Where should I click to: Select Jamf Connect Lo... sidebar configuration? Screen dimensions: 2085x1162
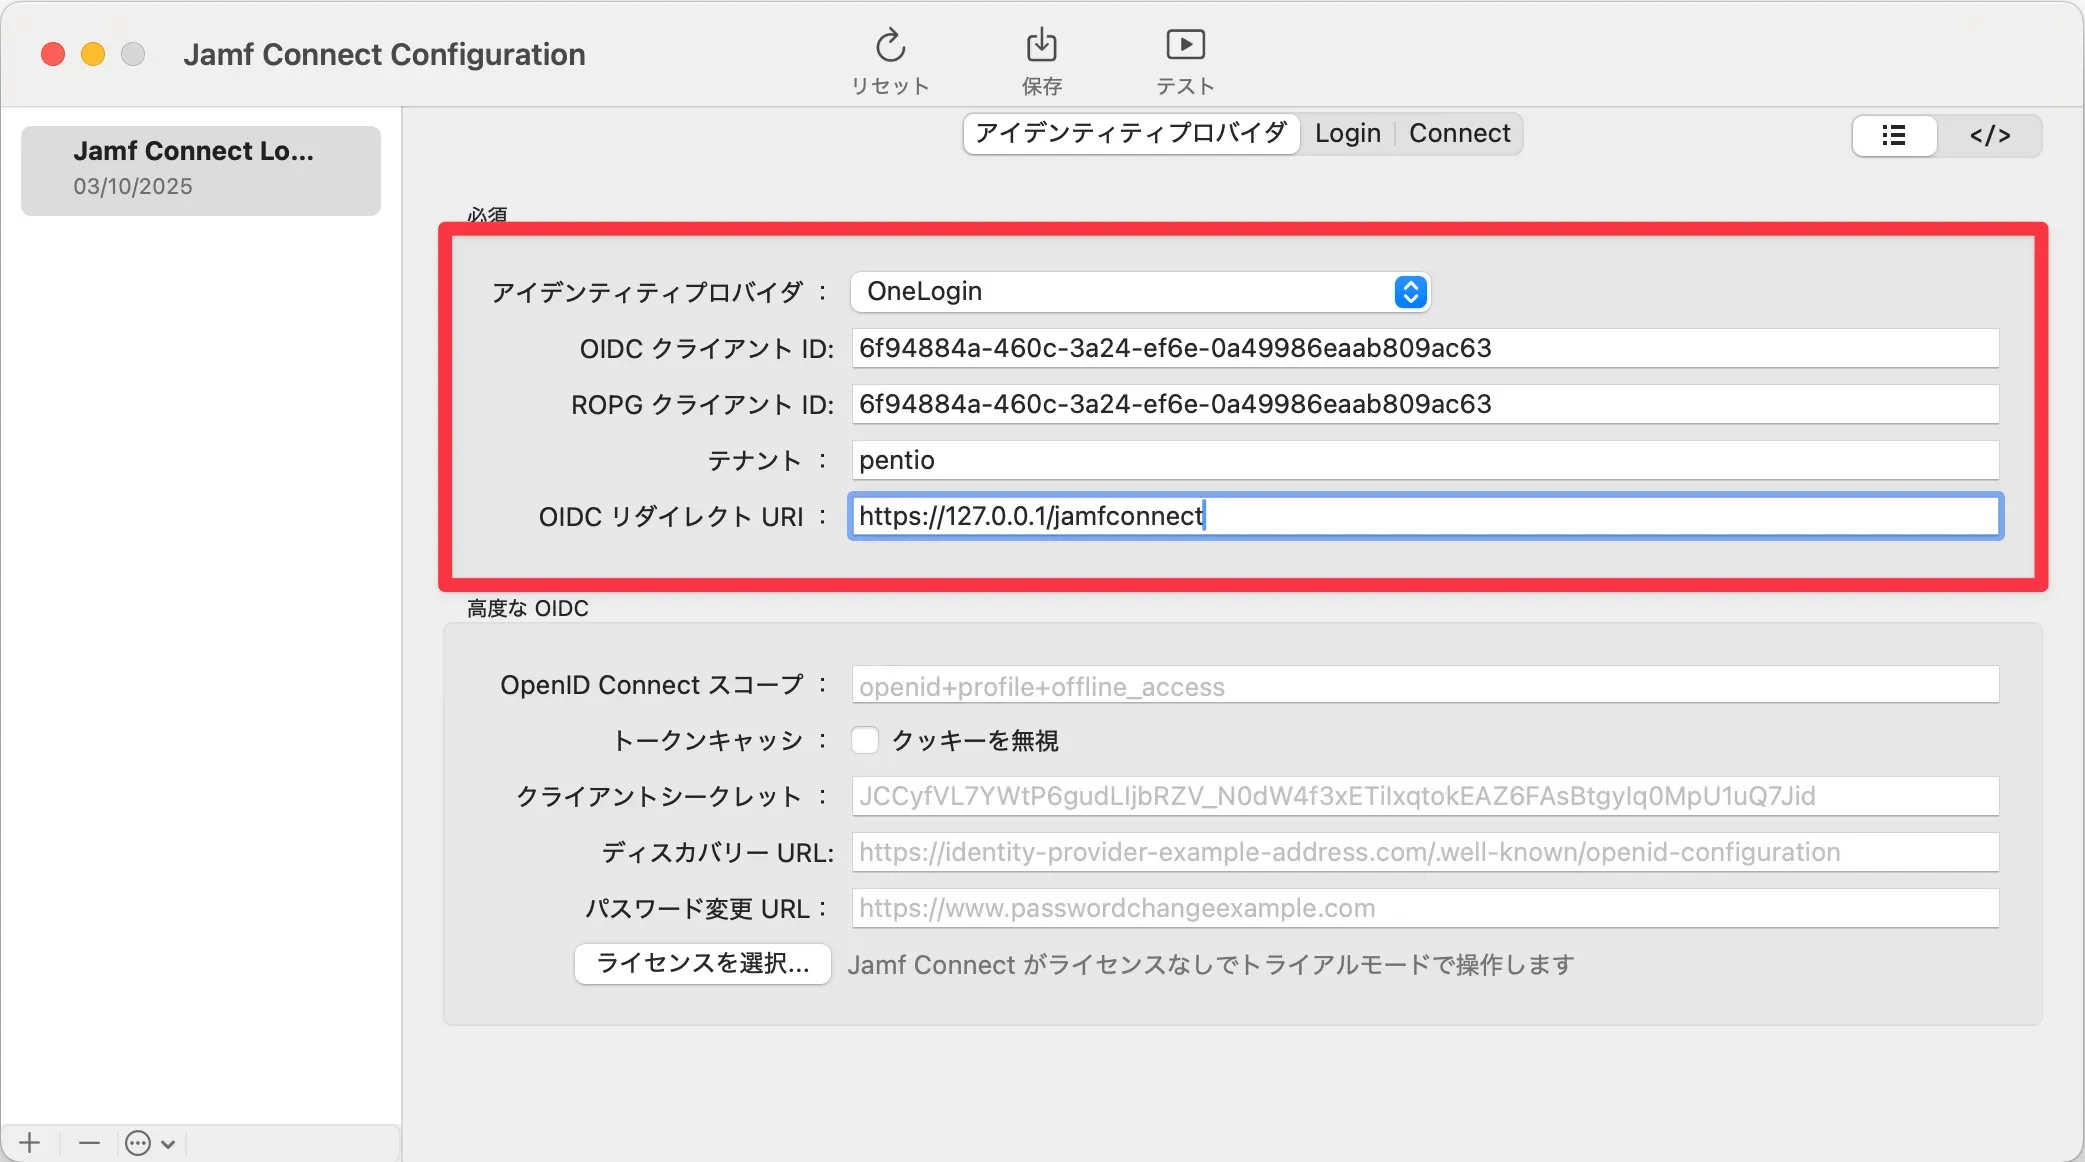point(200,169)
